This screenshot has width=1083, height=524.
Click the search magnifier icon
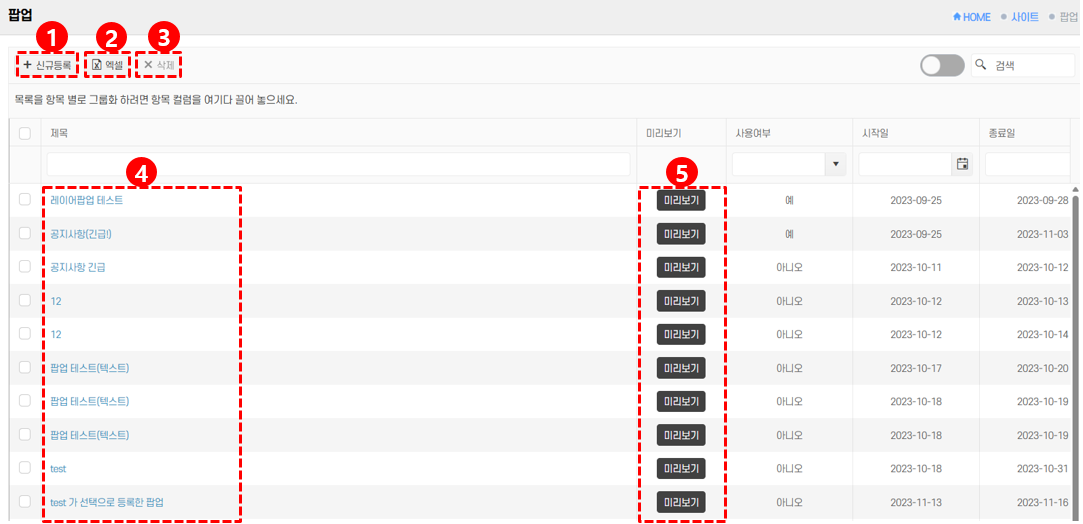(981, 65)
